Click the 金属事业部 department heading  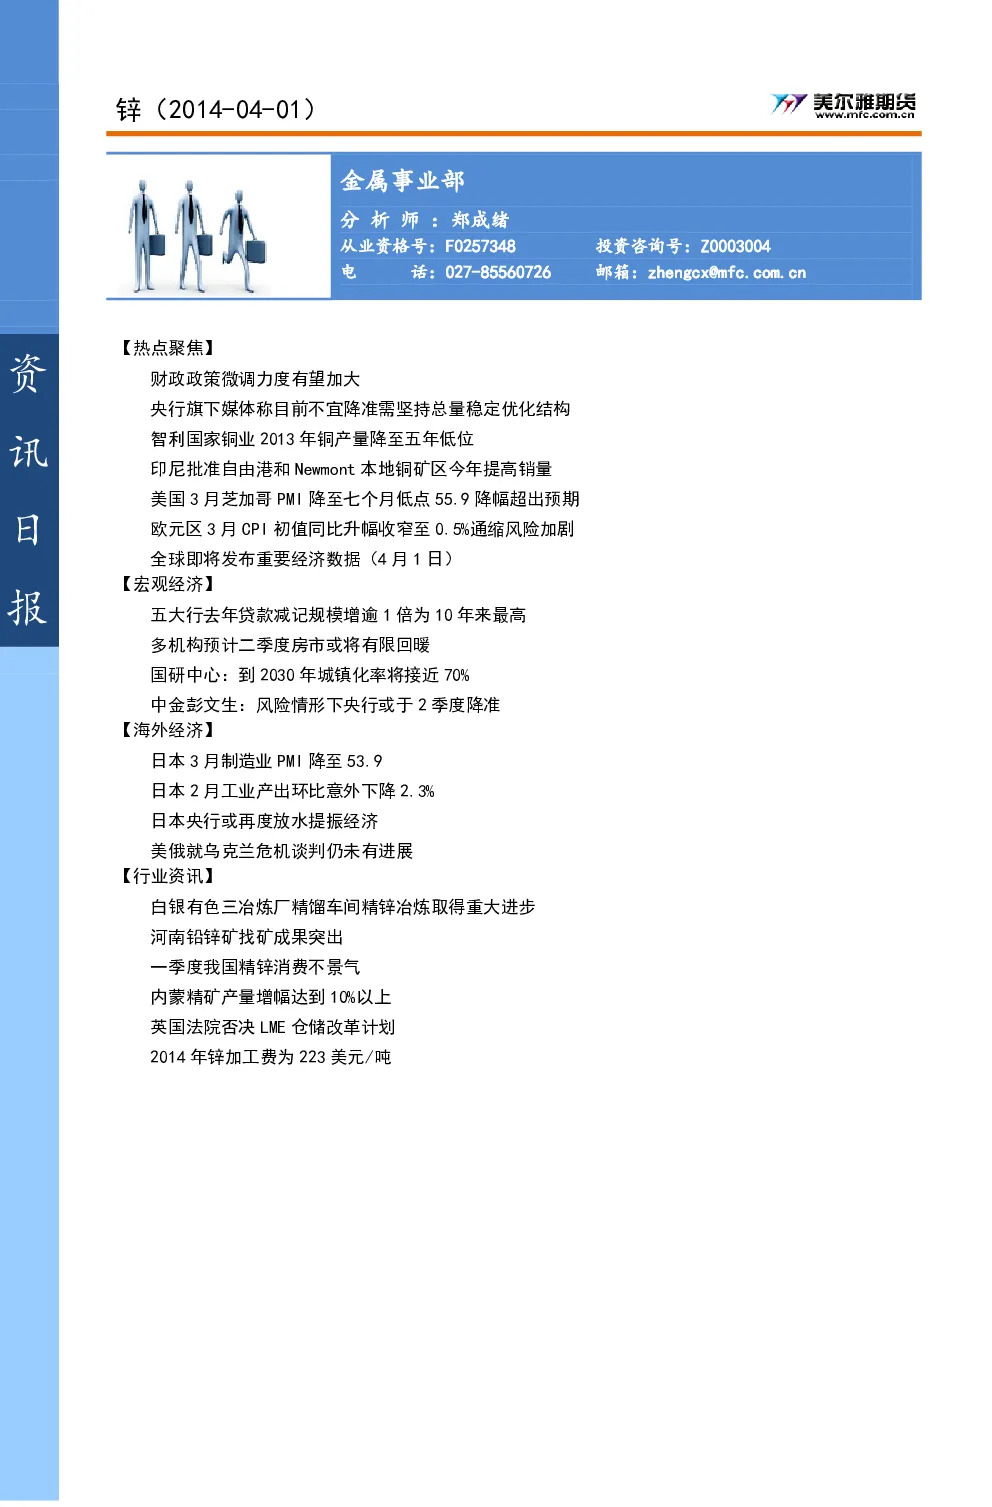[402, 181]
